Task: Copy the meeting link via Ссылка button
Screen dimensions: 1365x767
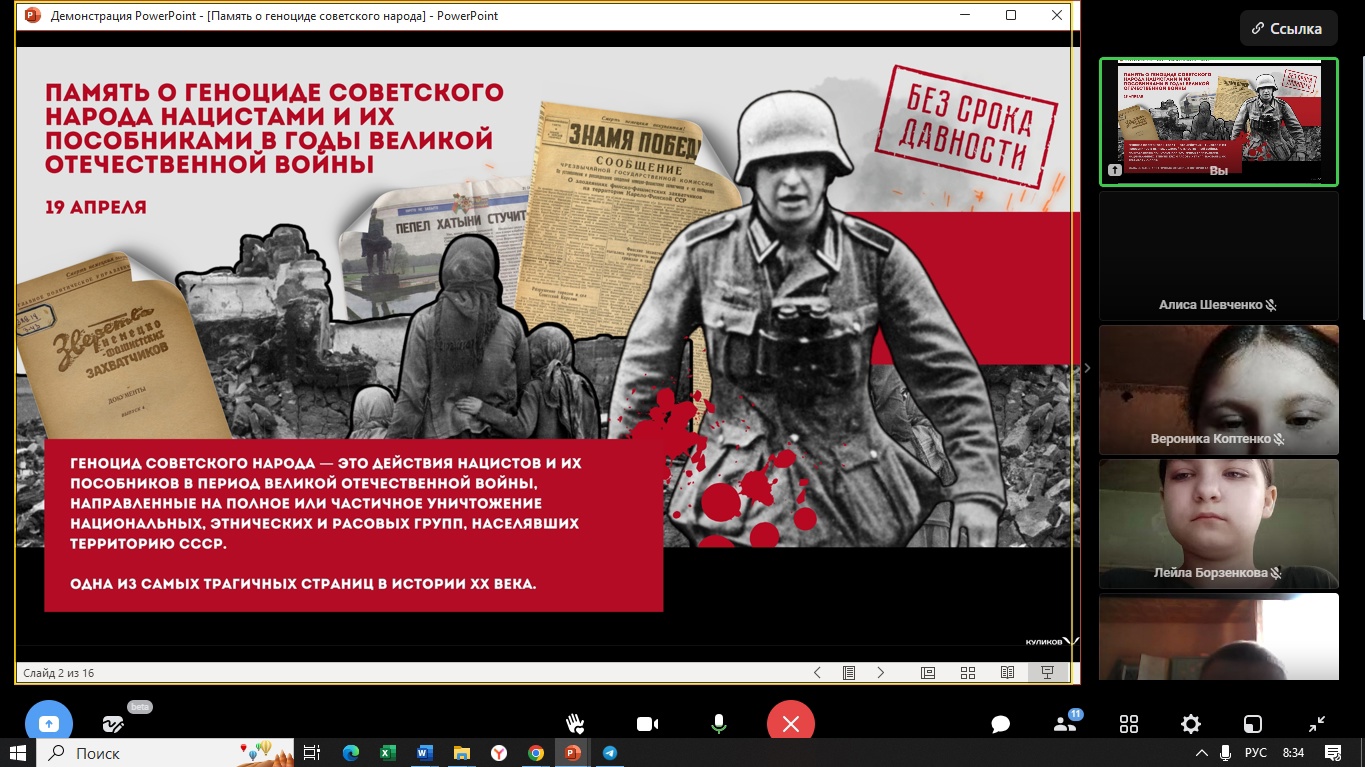Action: [1288, 29]
